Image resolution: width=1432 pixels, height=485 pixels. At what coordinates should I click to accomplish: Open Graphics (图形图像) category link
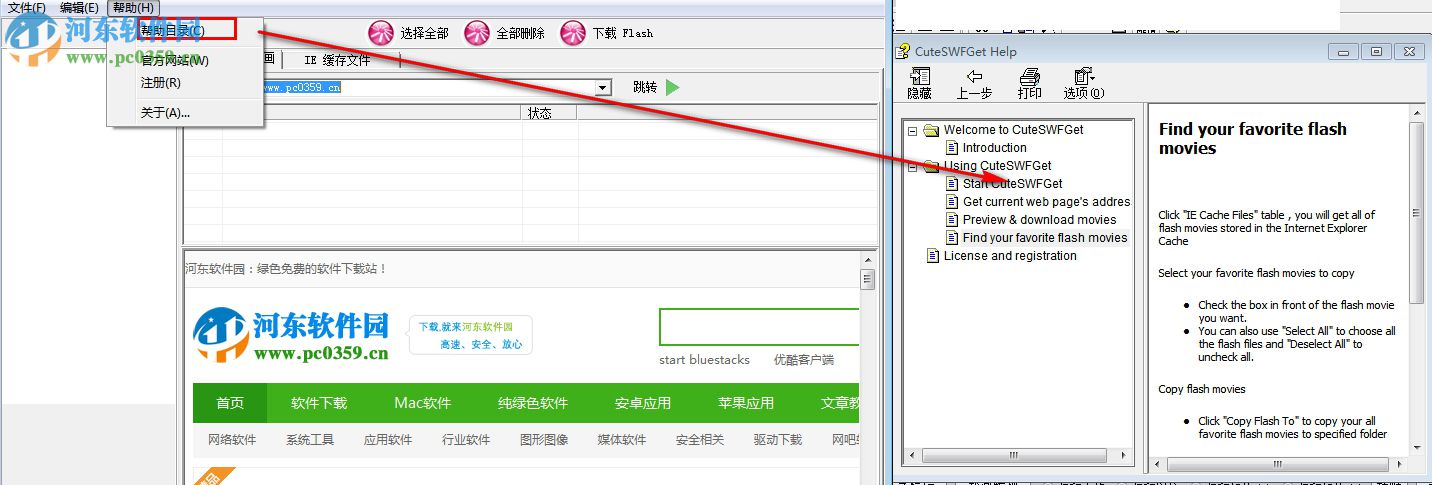544,440
